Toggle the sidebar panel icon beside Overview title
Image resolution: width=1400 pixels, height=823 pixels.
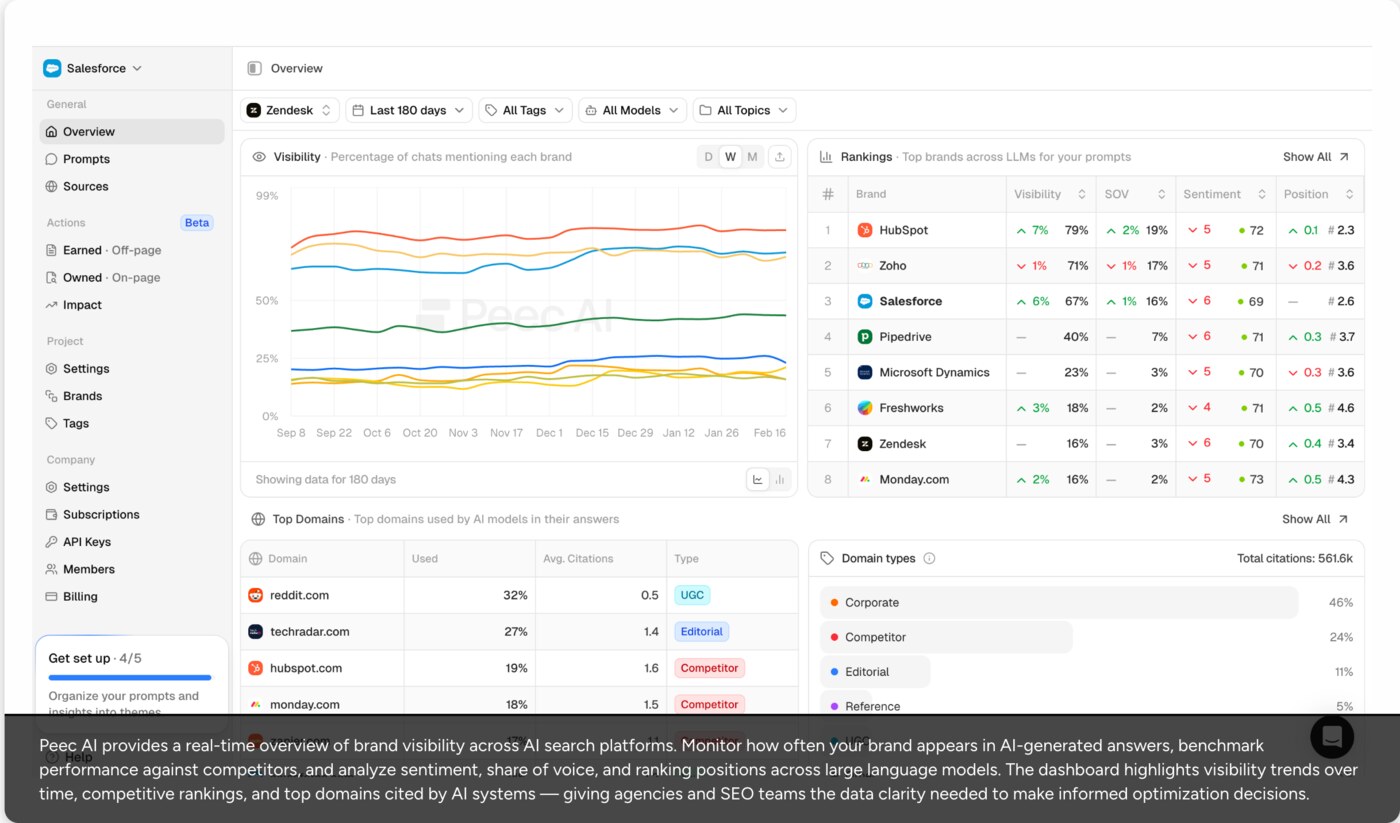tap(253, 68)
